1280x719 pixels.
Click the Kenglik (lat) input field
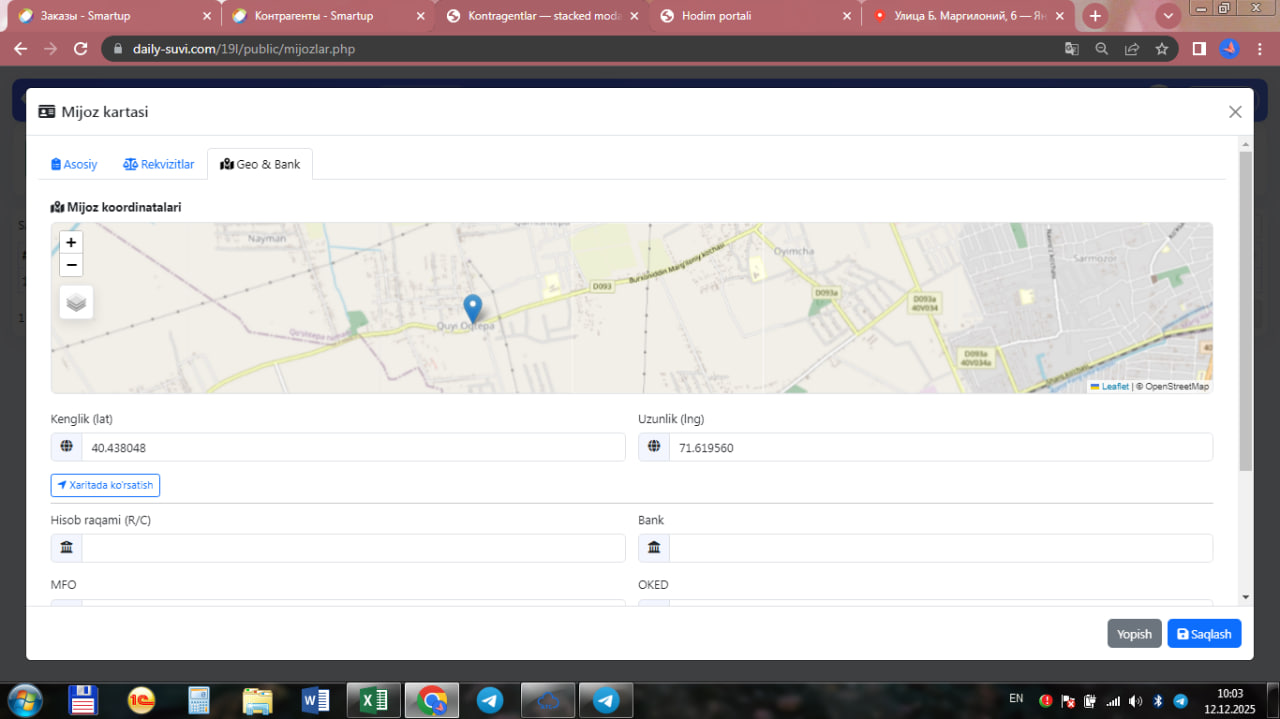click(x=352, y=447)
